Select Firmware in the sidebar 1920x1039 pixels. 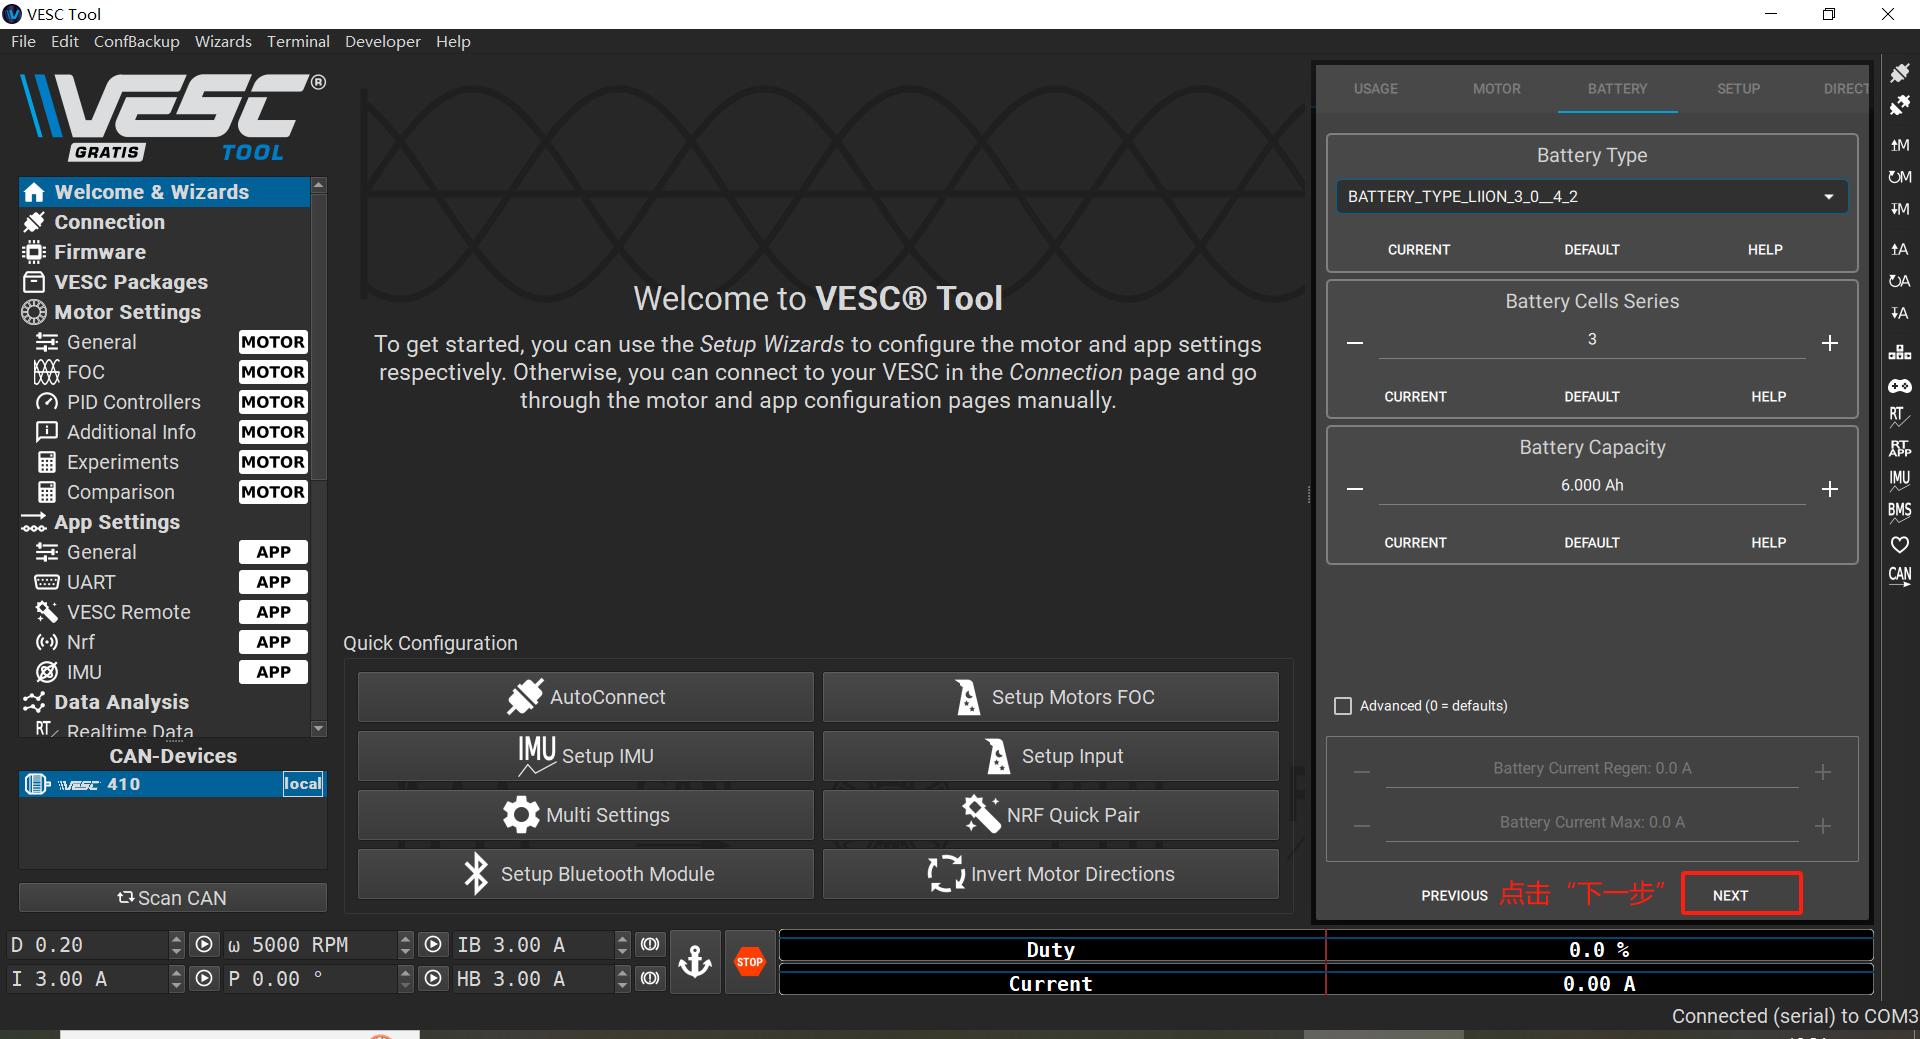point(164,252)
